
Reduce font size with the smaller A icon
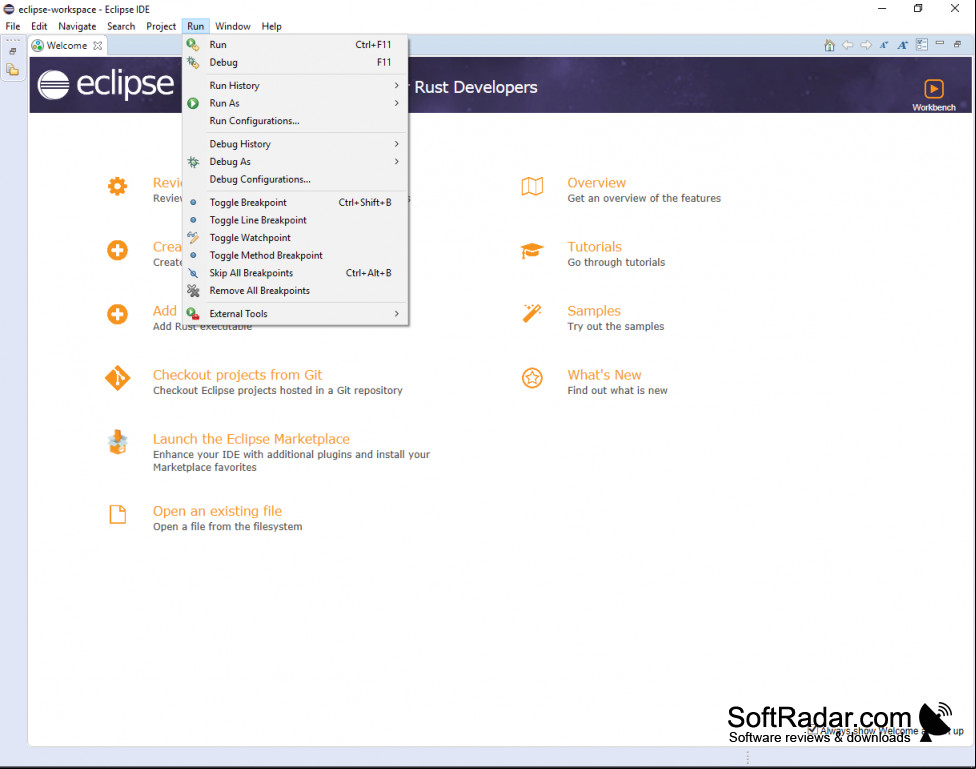[884, 45]
